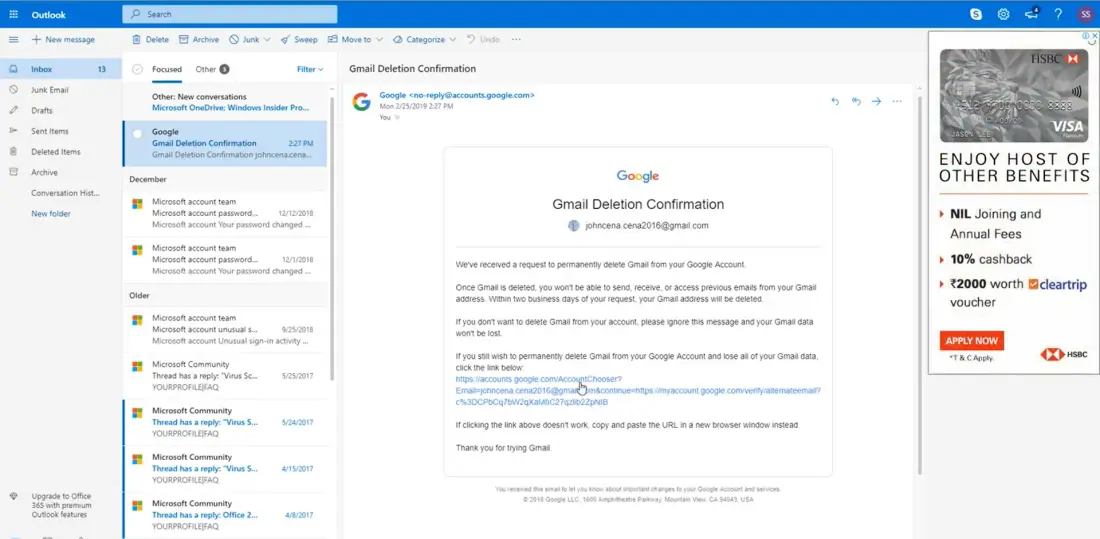1100x539 pixels.
Task: Open Skype from the top bar
Action: point(976,14)
